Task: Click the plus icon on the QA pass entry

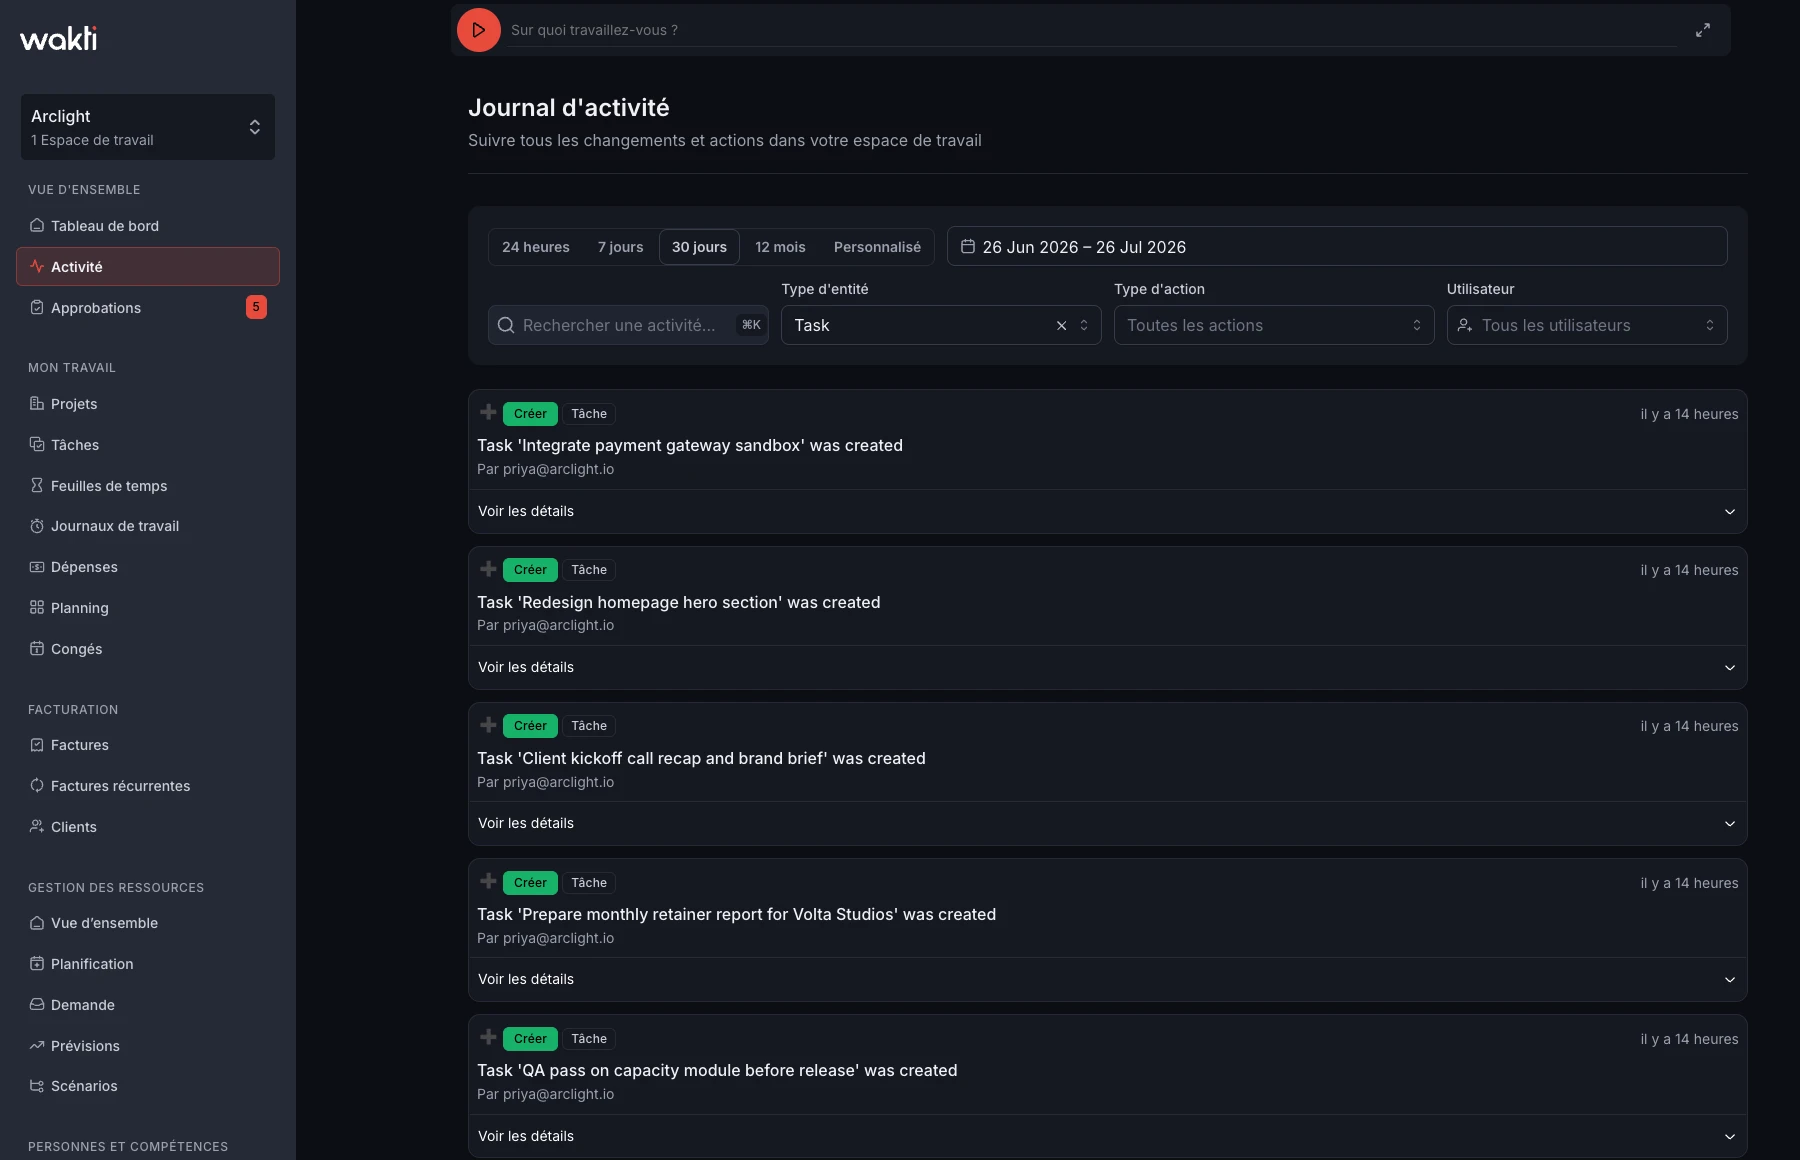Action: 488,1037
